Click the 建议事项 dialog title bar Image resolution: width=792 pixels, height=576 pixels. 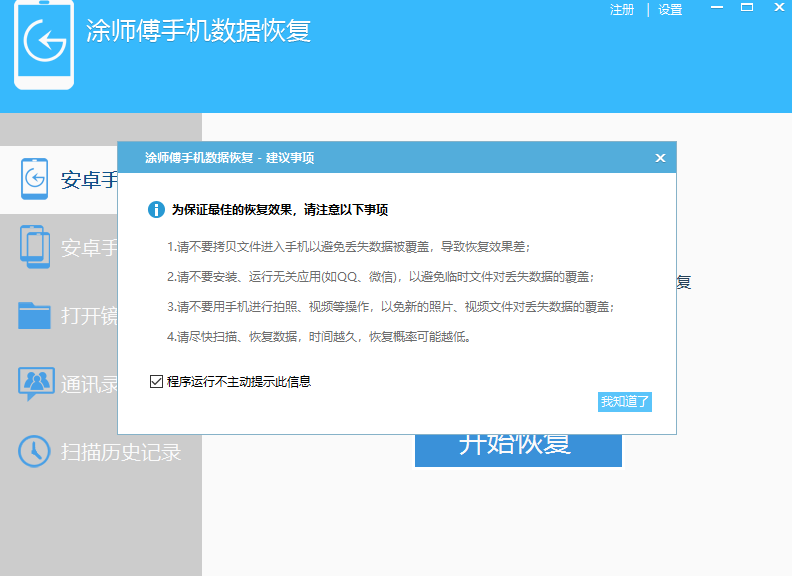(x=380, y=158)
